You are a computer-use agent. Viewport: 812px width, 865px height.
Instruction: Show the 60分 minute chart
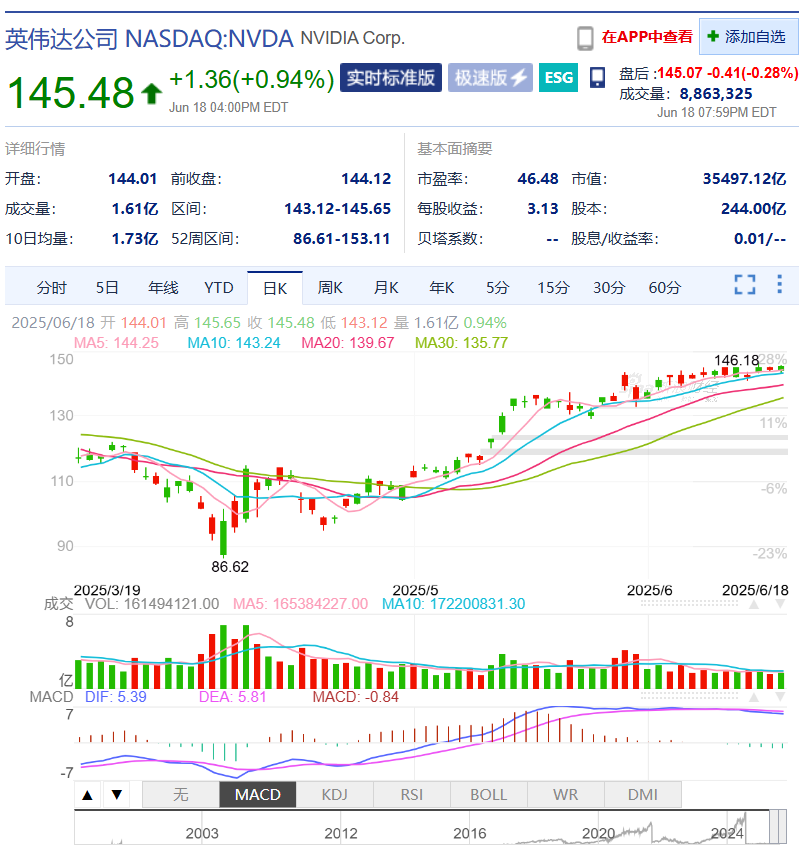tap(665, 287)
